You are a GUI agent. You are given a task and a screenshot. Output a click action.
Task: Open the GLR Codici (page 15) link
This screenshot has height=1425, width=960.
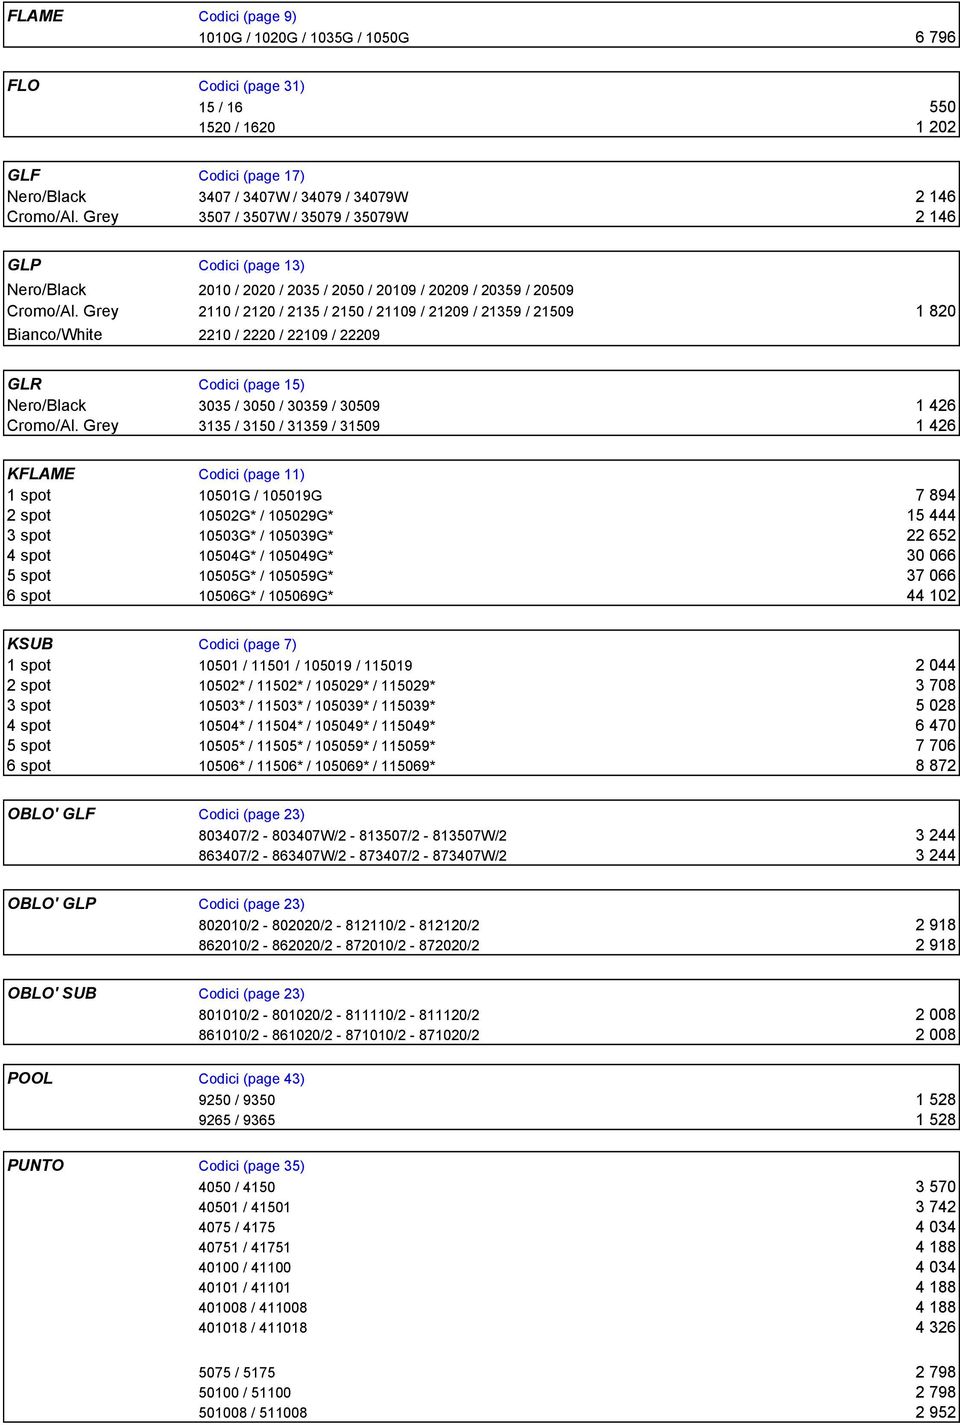click(x=251, y=385)
